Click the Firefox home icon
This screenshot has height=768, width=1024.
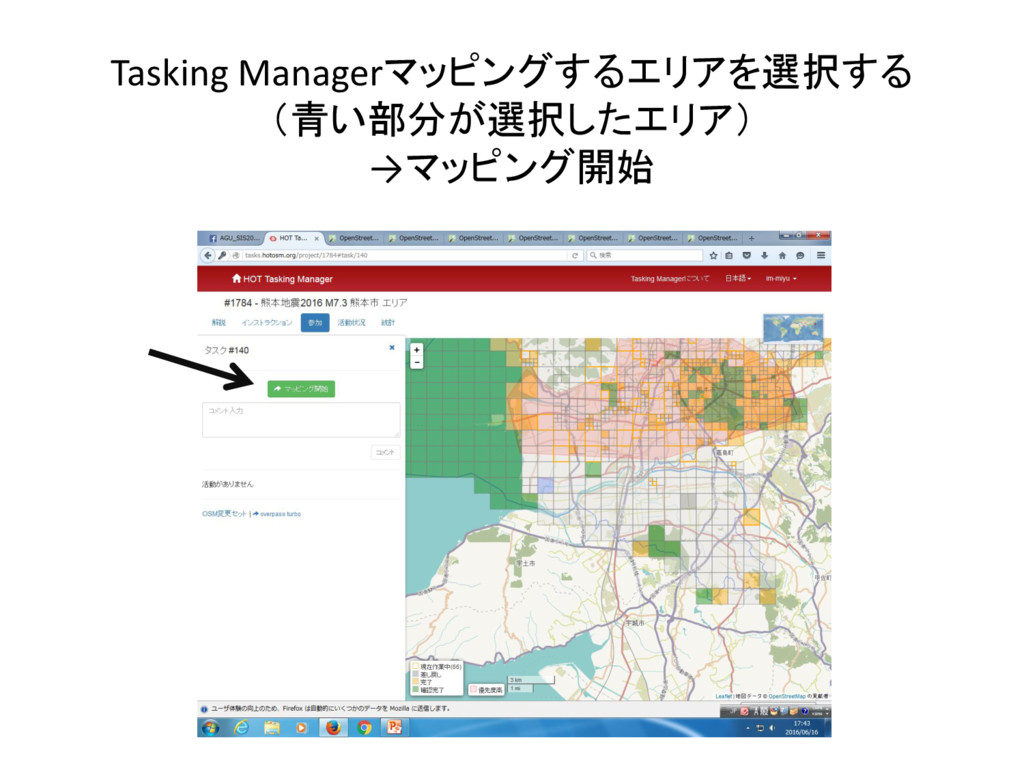(782, 255)
